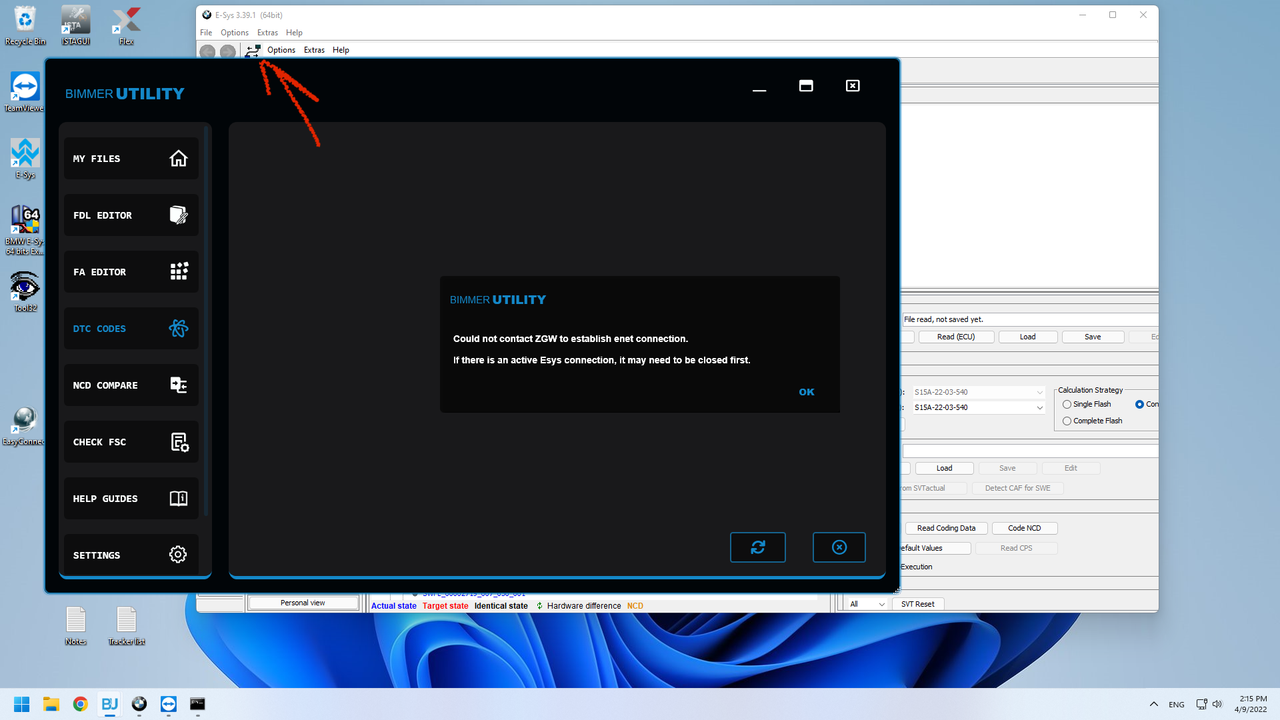1280x720 pixels.
Task: Click Read (ECU) button in E-Sys
Action: [956, 337]
